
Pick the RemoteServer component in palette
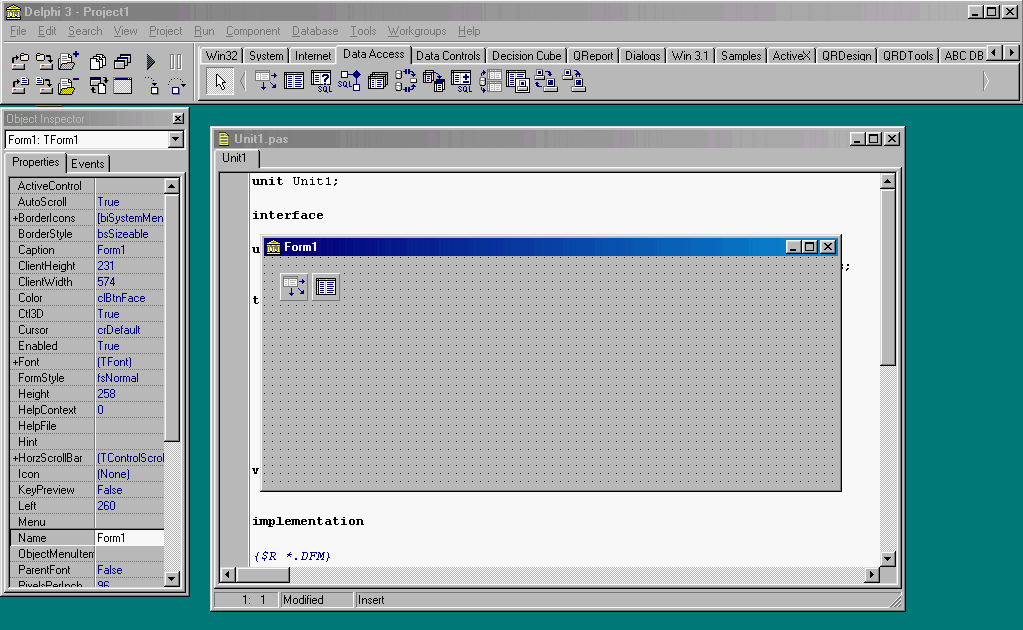pyautogui.click(x=546, y=81)
